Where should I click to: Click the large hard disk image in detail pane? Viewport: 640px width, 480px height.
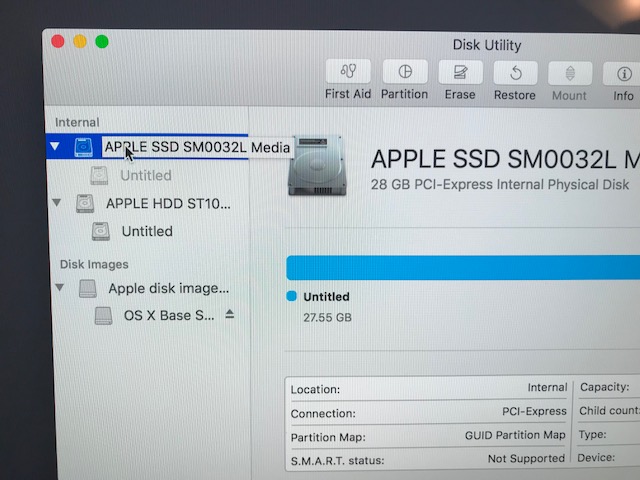pyautogui.click(x=318, y=165)
